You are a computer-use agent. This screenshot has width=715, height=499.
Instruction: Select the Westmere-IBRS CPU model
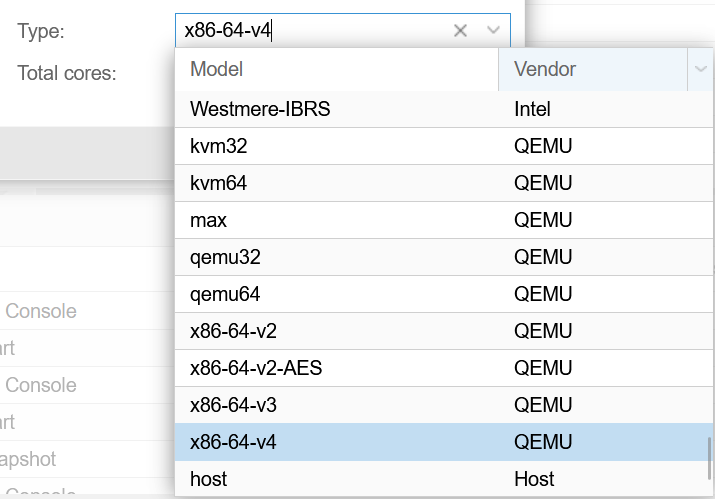click(444, 109)
